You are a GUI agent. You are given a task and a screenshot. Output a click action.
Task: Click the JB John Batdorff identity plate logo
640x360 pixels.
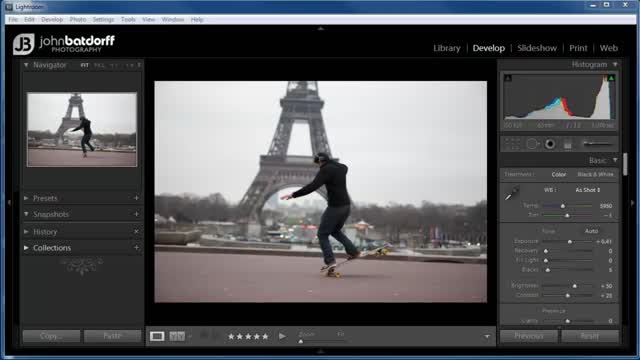(x=64, y=44)
